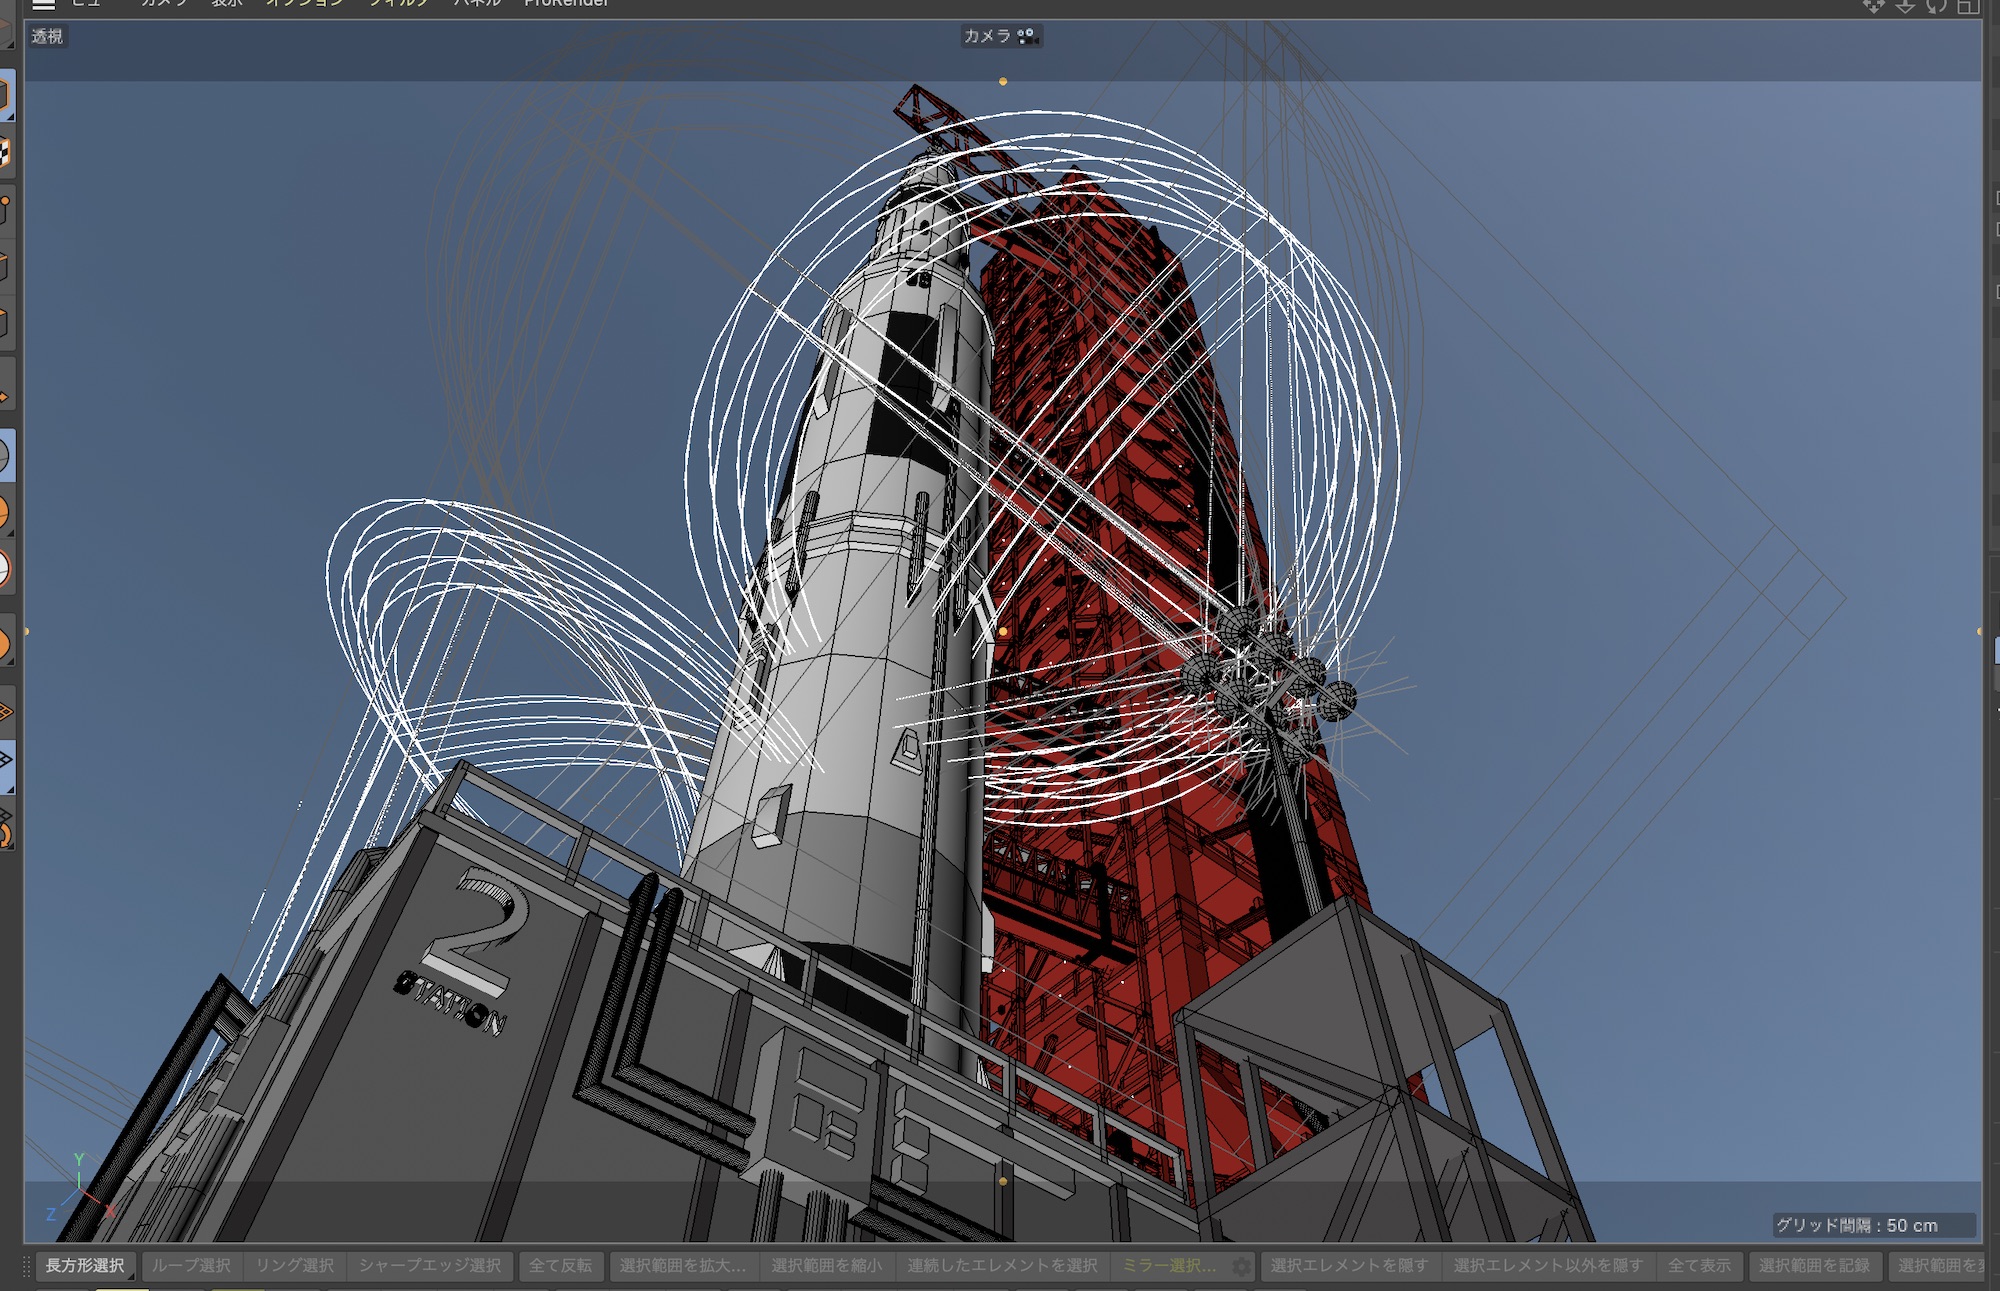Viewport: 2000px width, 1291px height.
Task: Open the パネル viewport menu
Action: coord(477,4)
